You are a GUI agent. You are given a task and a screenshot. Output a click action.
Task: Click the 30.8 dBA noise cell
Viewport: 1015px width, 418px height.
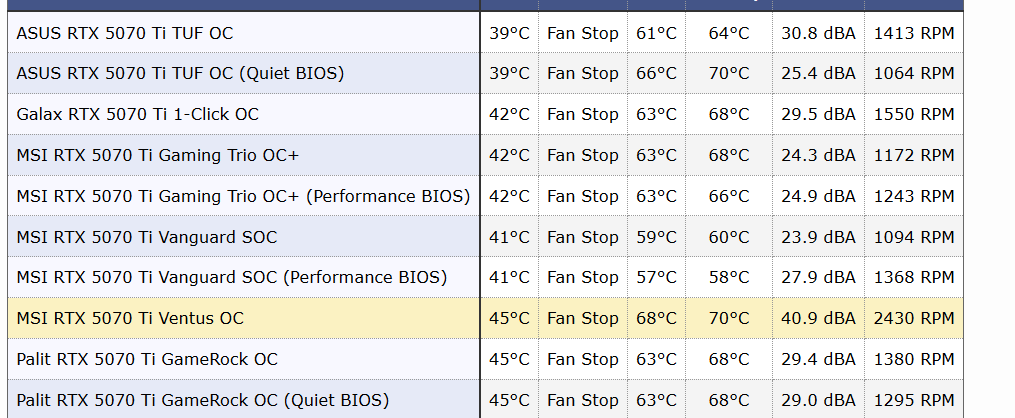point(818,33)
